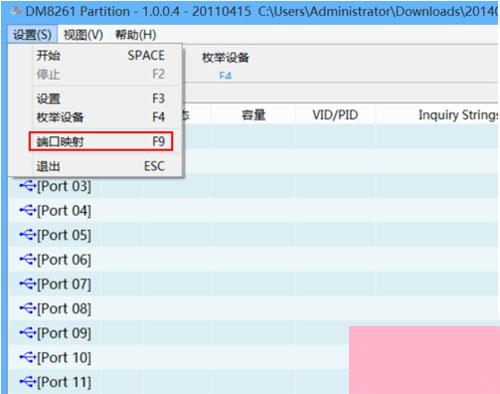This screenshot has width=500, height=394.
Task: Choose 端口映射 F9 menu entry
Action: pyautogui.click(x=101, y=141)
